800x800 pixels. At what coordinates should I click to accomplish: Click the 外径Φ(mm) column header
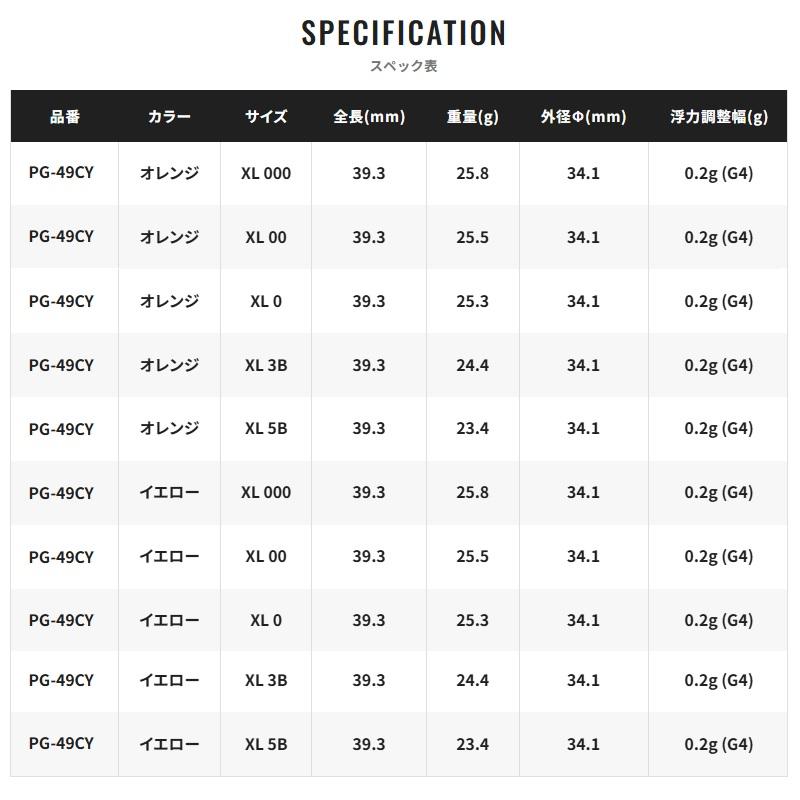click(x=583, y=116)
